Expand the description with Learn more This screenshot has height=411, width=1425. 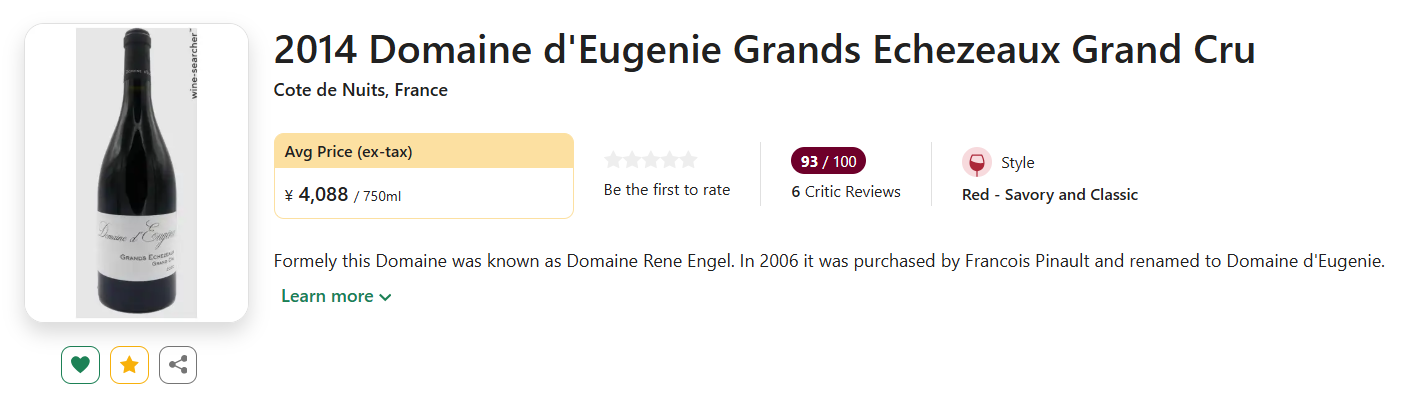[x=327, y=296]
